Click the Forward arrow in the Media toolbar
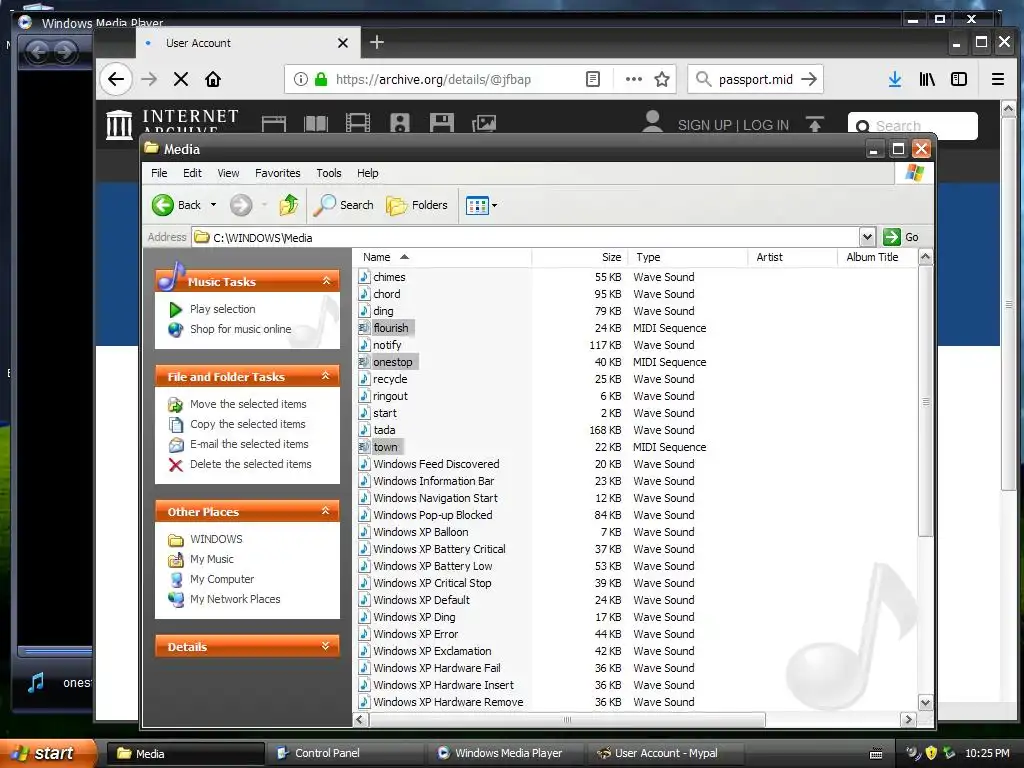The width and height of the screenshot is (1024, 768). coord(240,205)
